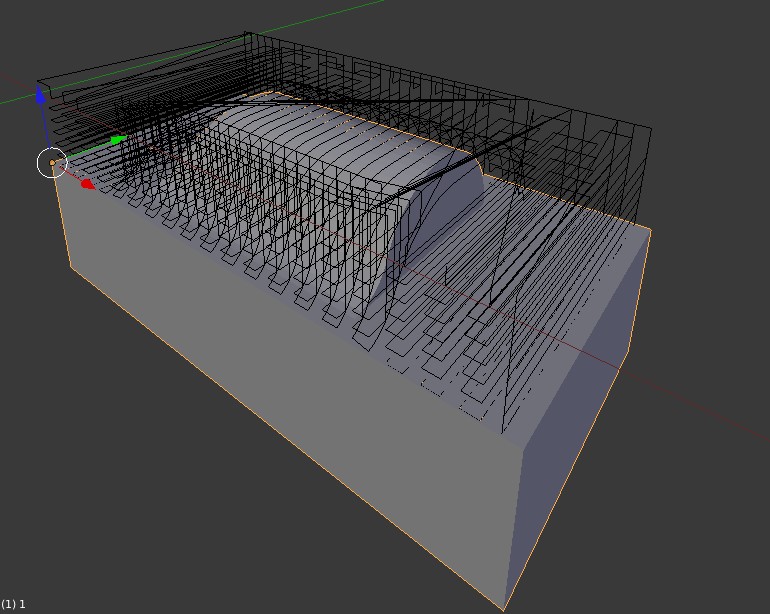This screenshot has width=770, height=614.
Task: Click the block's vertical left edge below the manipulator
Action: pyautogui.click(x=62, y=220)
